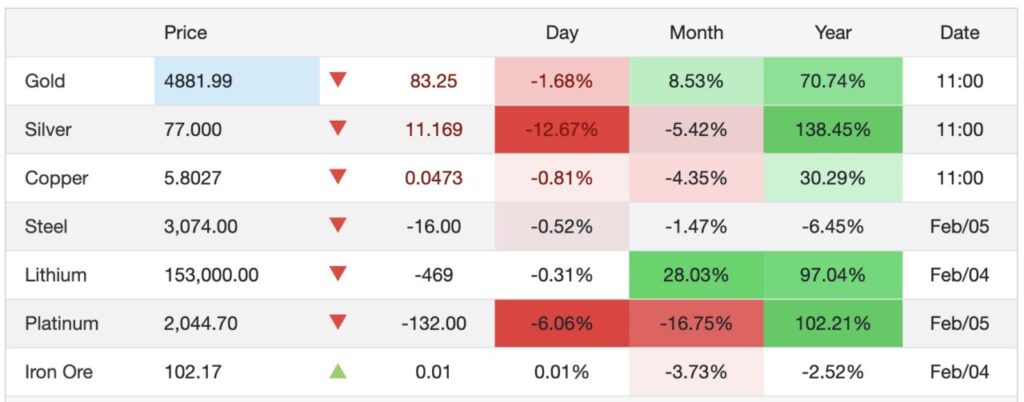The height and width of the screenshot is (402, 1024).
Task: Click Lithium's red down arrow indicator
Action: 338,275
